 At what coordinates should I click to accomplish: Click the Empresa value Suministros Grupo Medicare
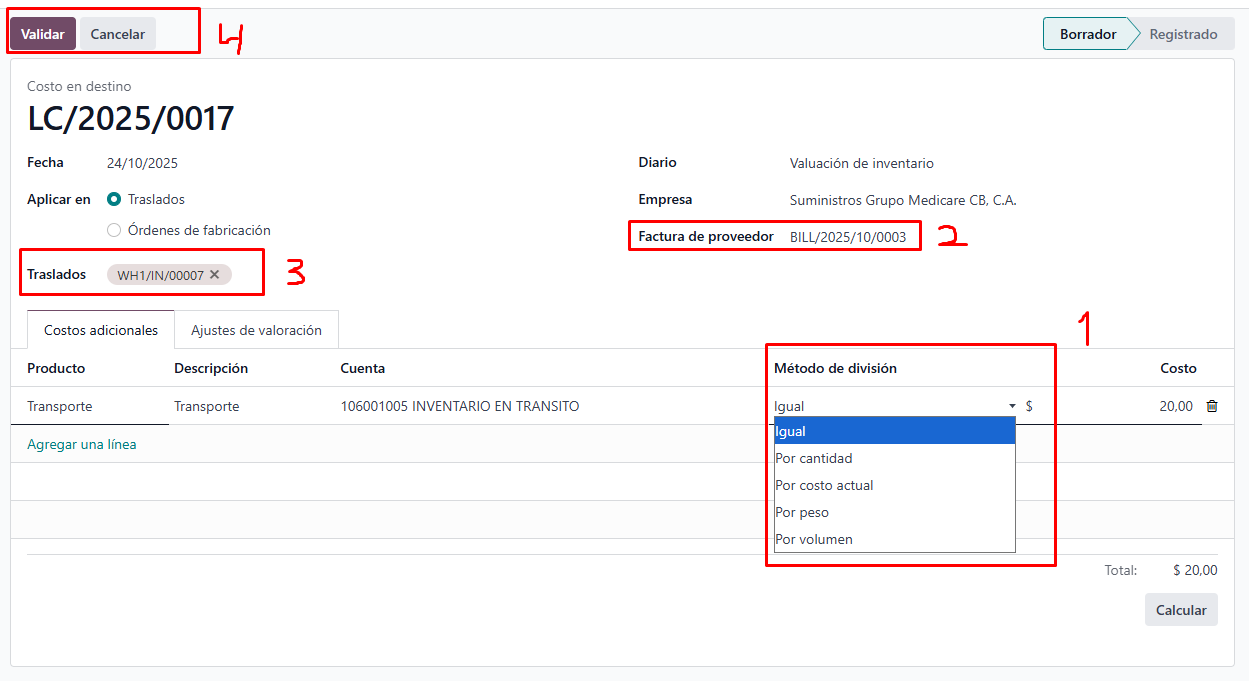pos(903,200)
